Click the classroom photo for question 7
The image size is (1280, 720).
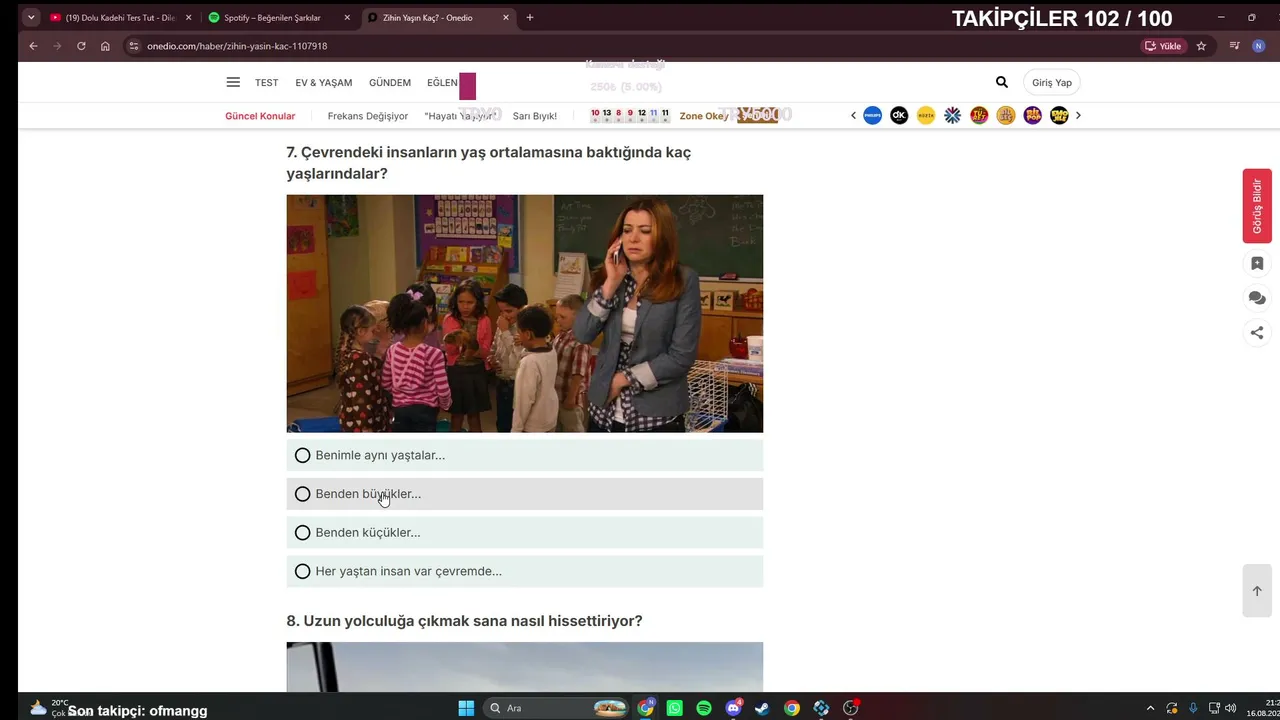pyautogui.click(x=525, y=314)
